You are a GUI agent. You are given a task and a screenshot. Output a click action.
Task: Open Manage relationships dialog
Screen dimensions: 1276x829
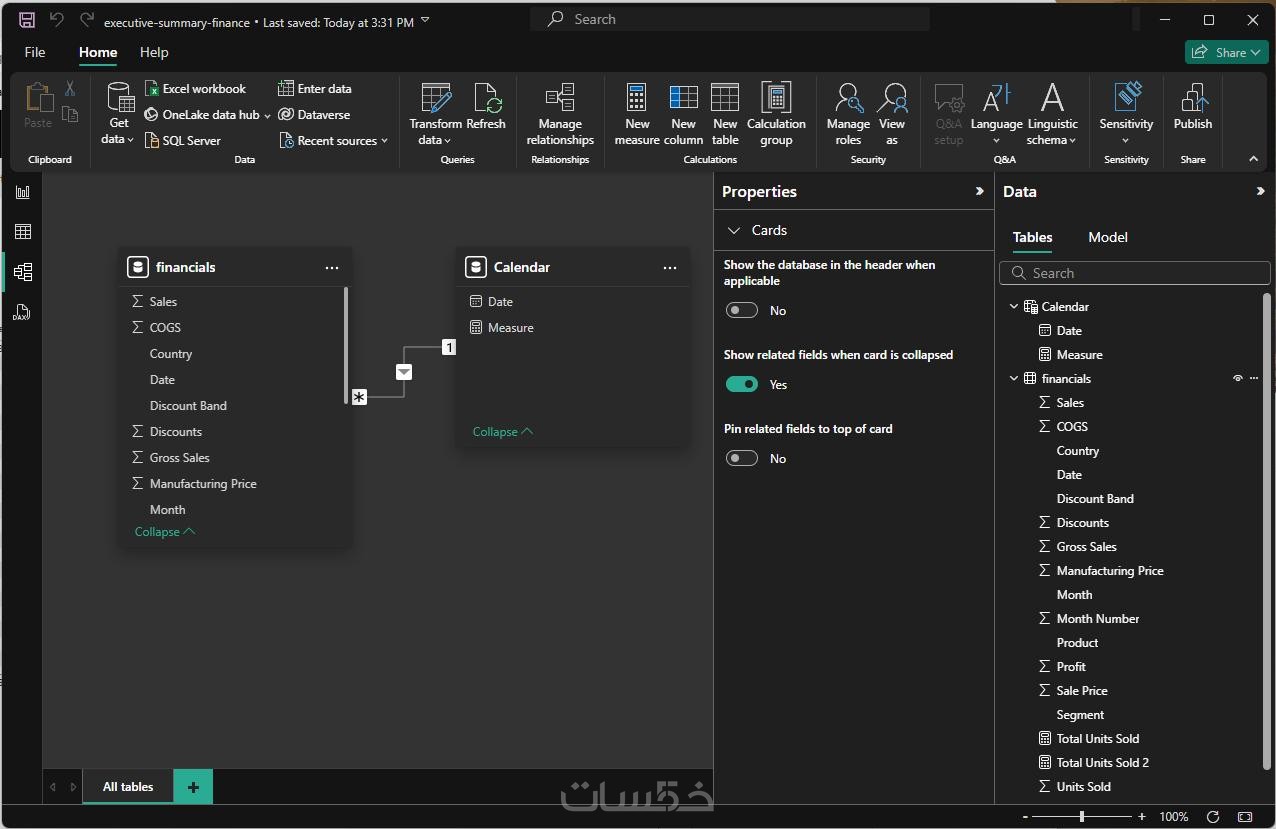click(x=560, y=114)
